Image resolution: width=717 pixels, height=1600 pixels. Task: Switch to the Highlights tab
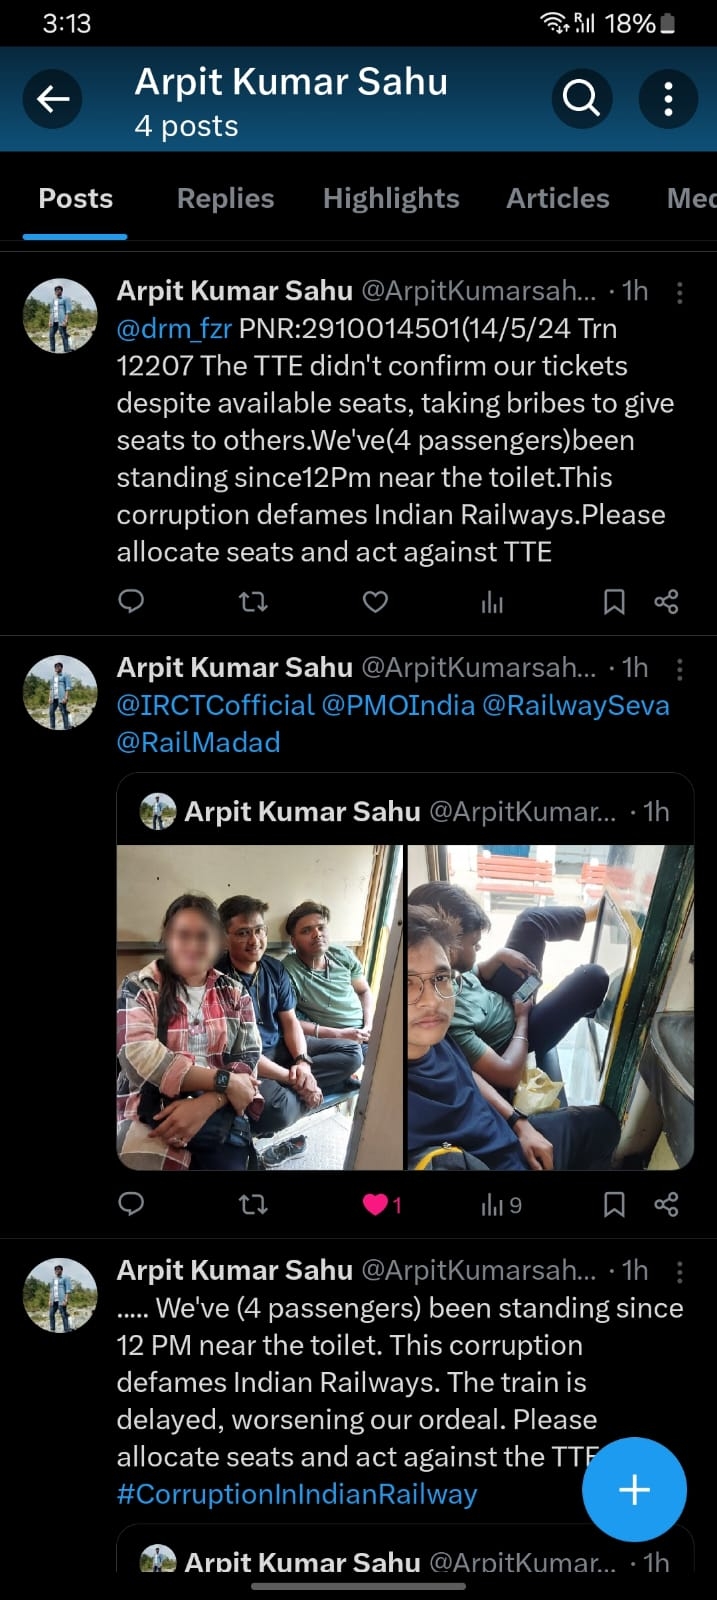[x=391, y=198]
